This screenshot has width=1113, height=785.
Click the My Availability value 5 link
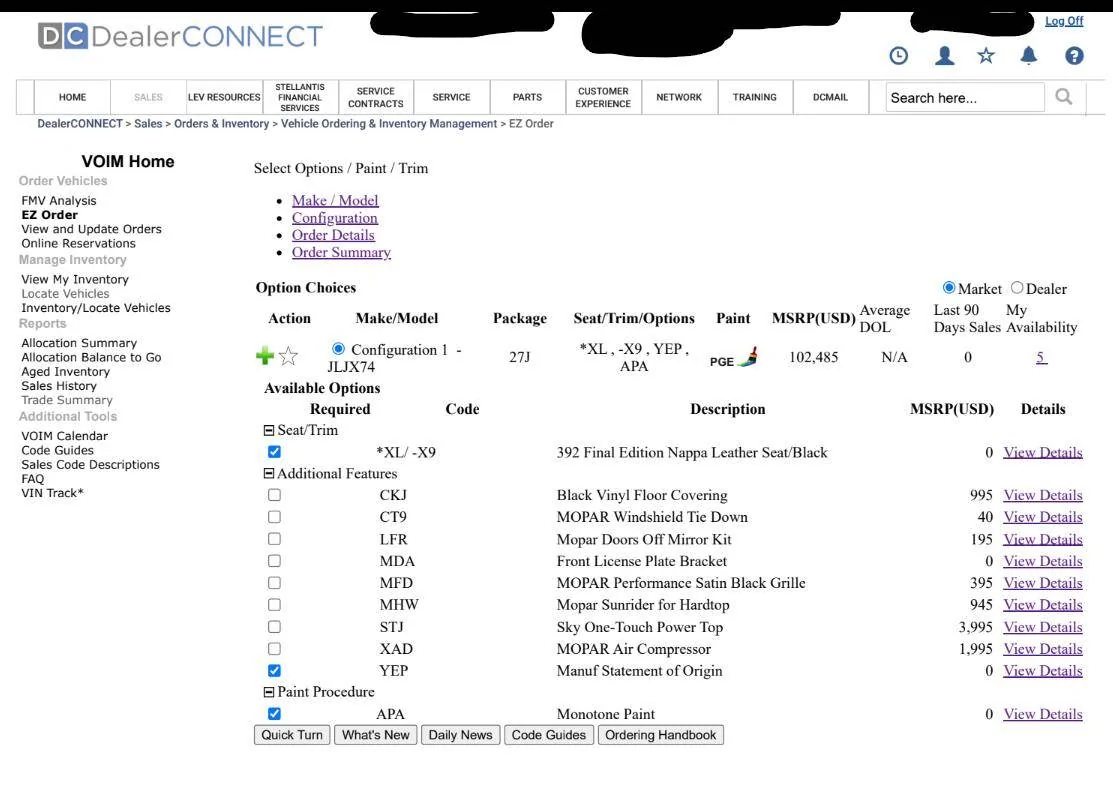(x=1041, y=357)
